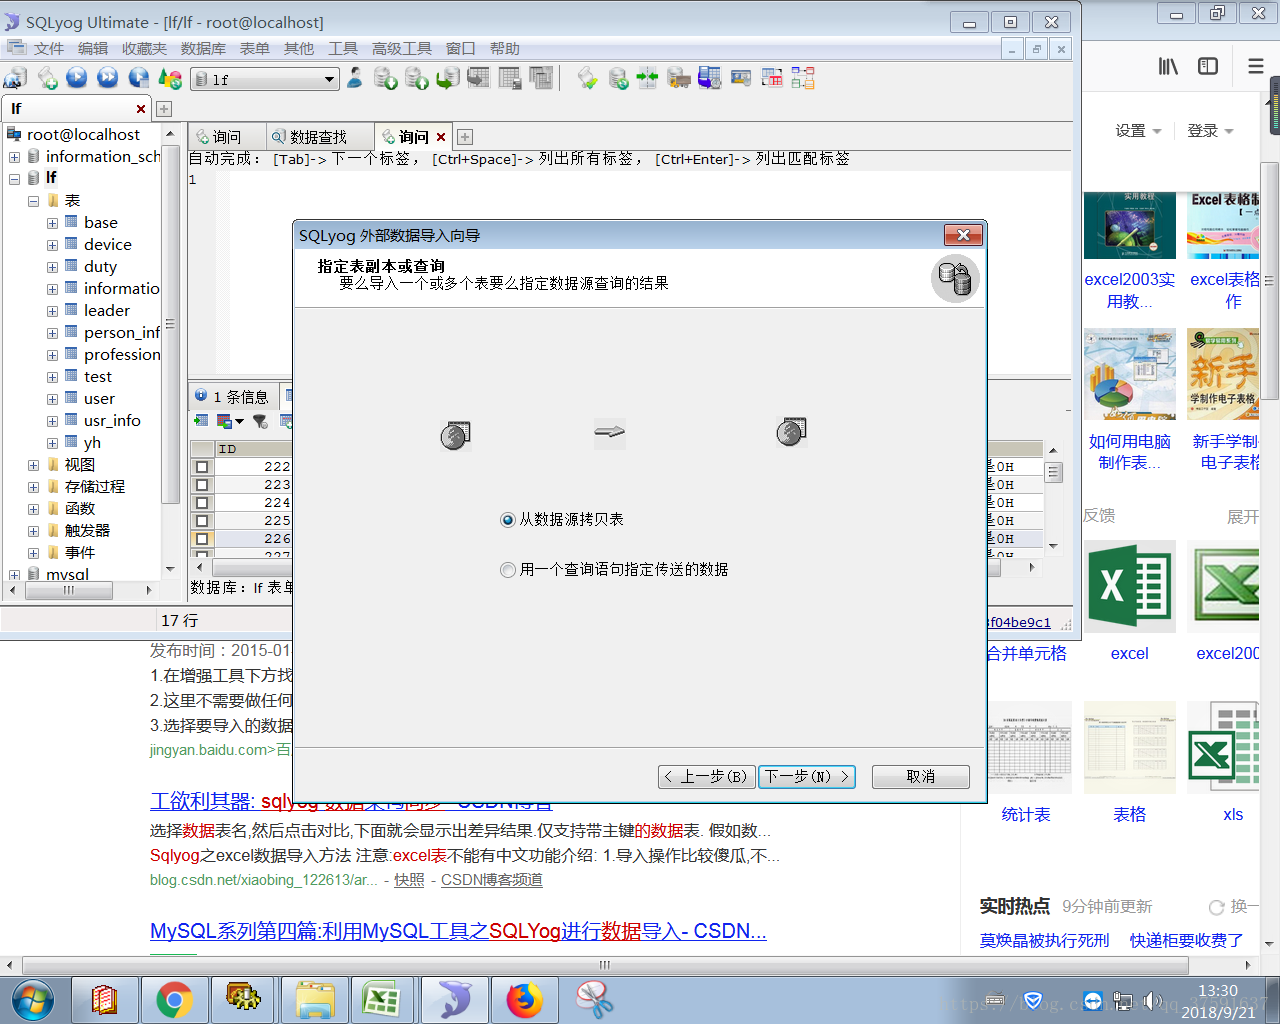Execute the query using the play toolbar icon
This screenshot has height=1024, width=1280.
[77, 78]
